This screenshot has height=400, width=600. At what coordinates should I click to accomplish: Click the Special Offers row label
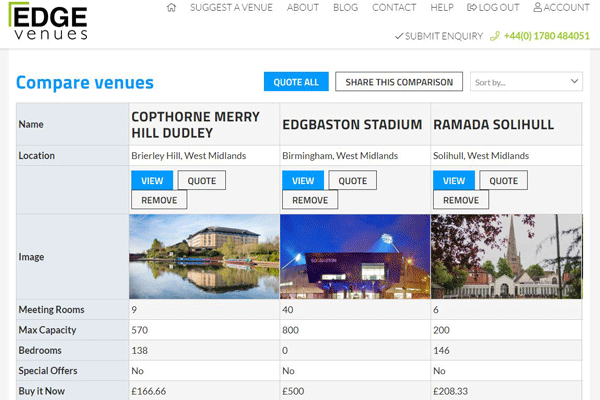(x=48, y=371)
